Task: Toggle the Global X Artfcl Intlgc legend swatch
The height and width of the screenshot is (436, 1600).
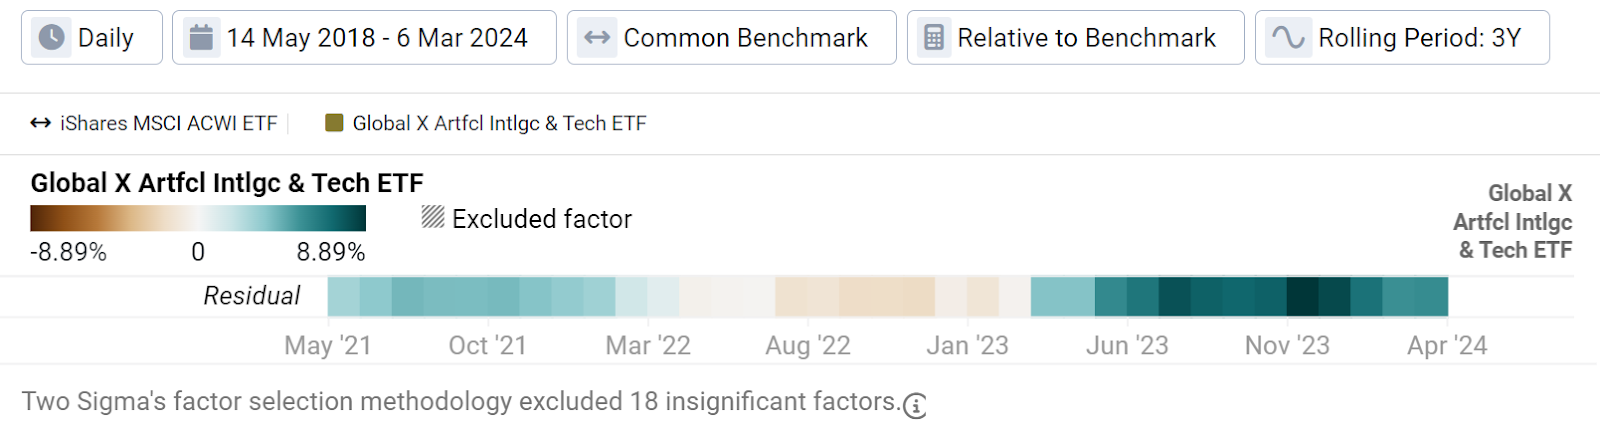Action: point(334,123)
